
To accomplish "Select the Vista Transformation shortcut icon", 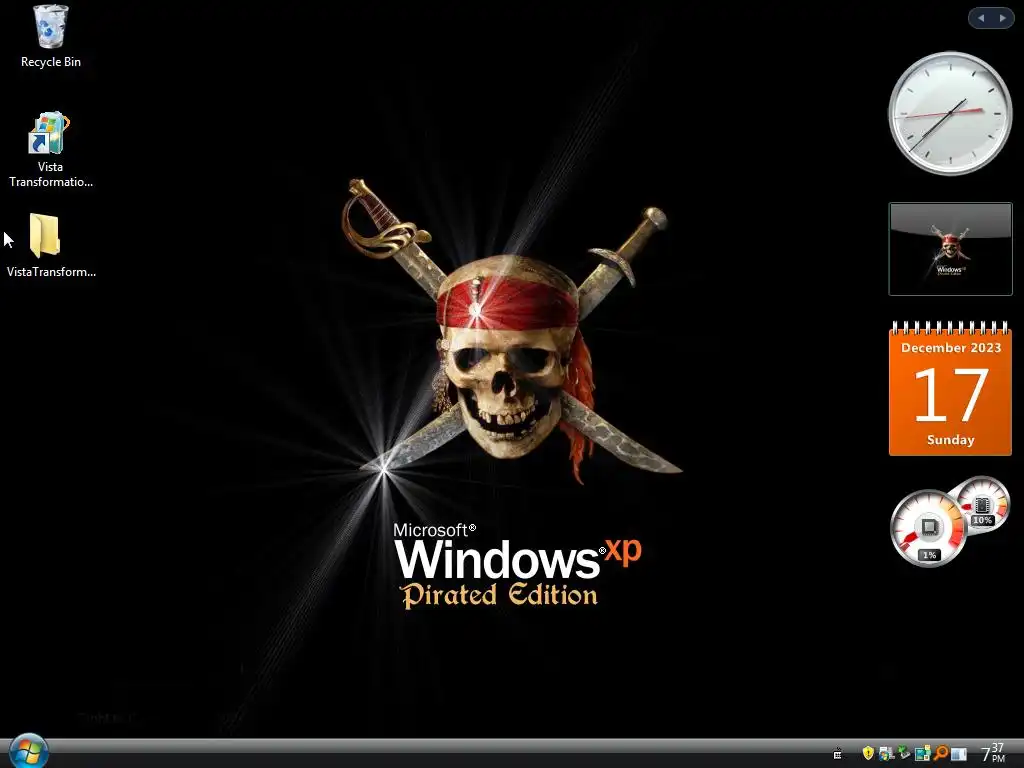I will [50, 150].
